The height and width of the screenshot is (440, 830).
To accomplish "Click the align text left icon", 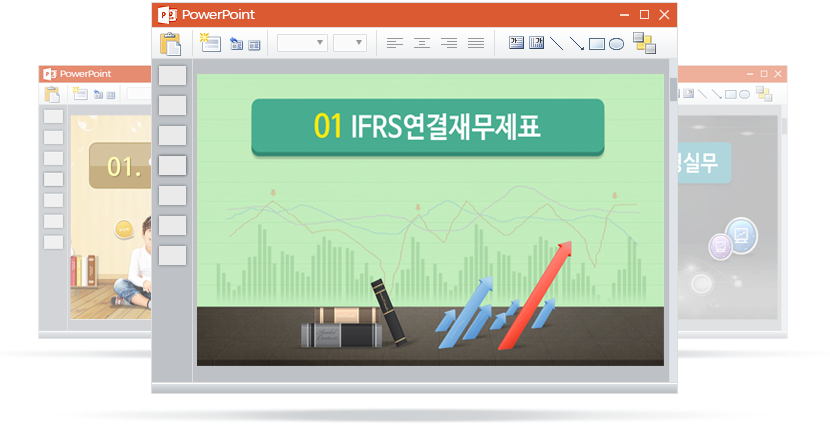I will click(x=395, y=43).
